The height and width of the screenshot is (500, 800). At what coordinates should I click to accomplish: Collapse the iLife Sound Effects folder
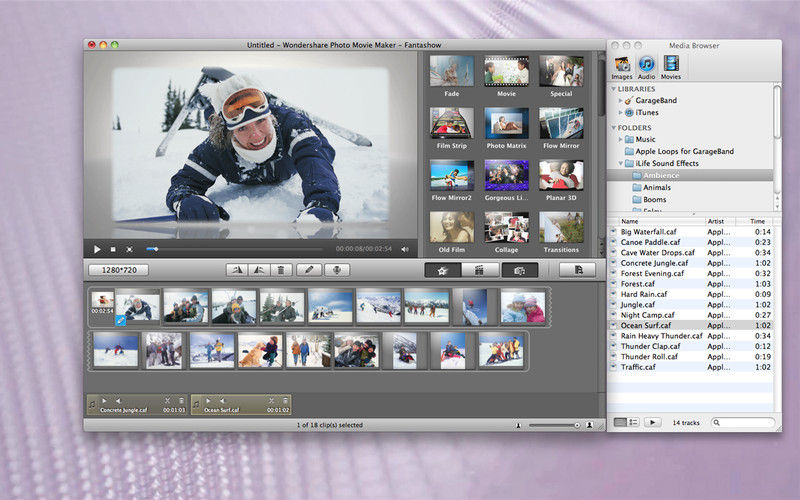620,163
